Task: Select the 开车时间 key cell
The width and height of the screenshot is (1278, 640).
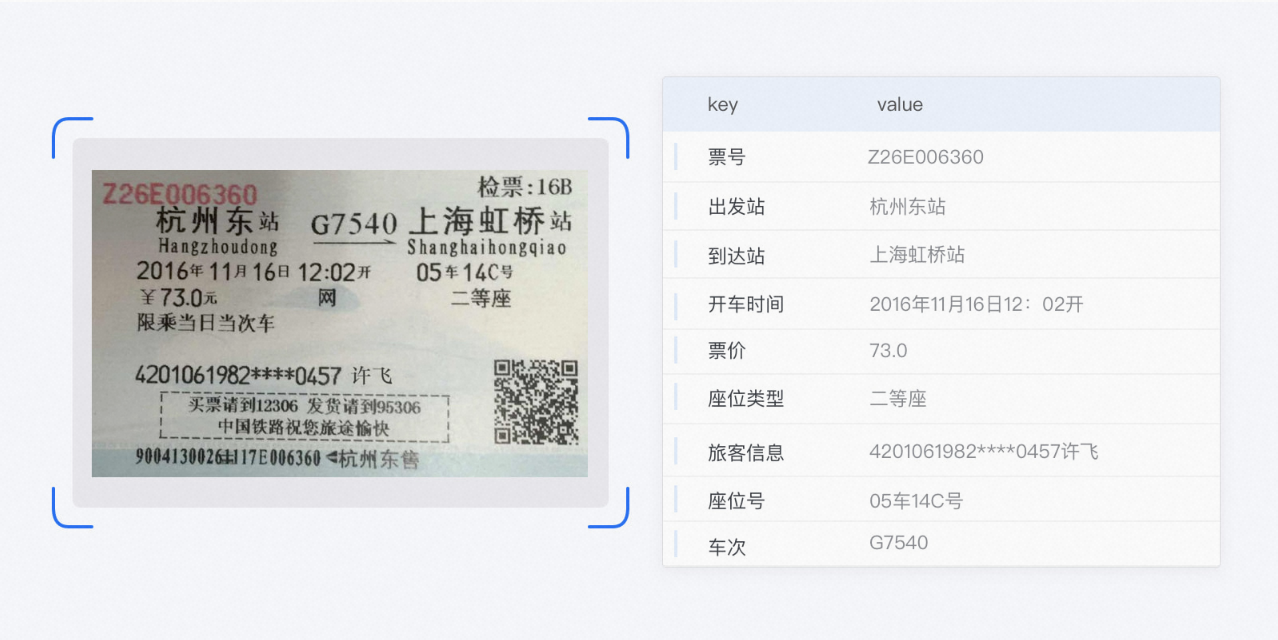Action: pos(745,304)
